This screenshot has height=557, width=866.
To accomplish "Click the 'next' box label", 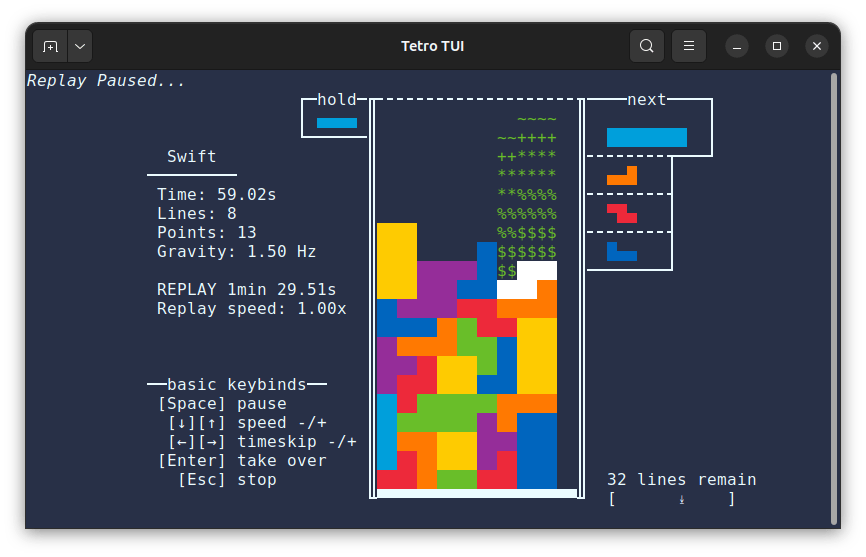I will tap(647, 99).
